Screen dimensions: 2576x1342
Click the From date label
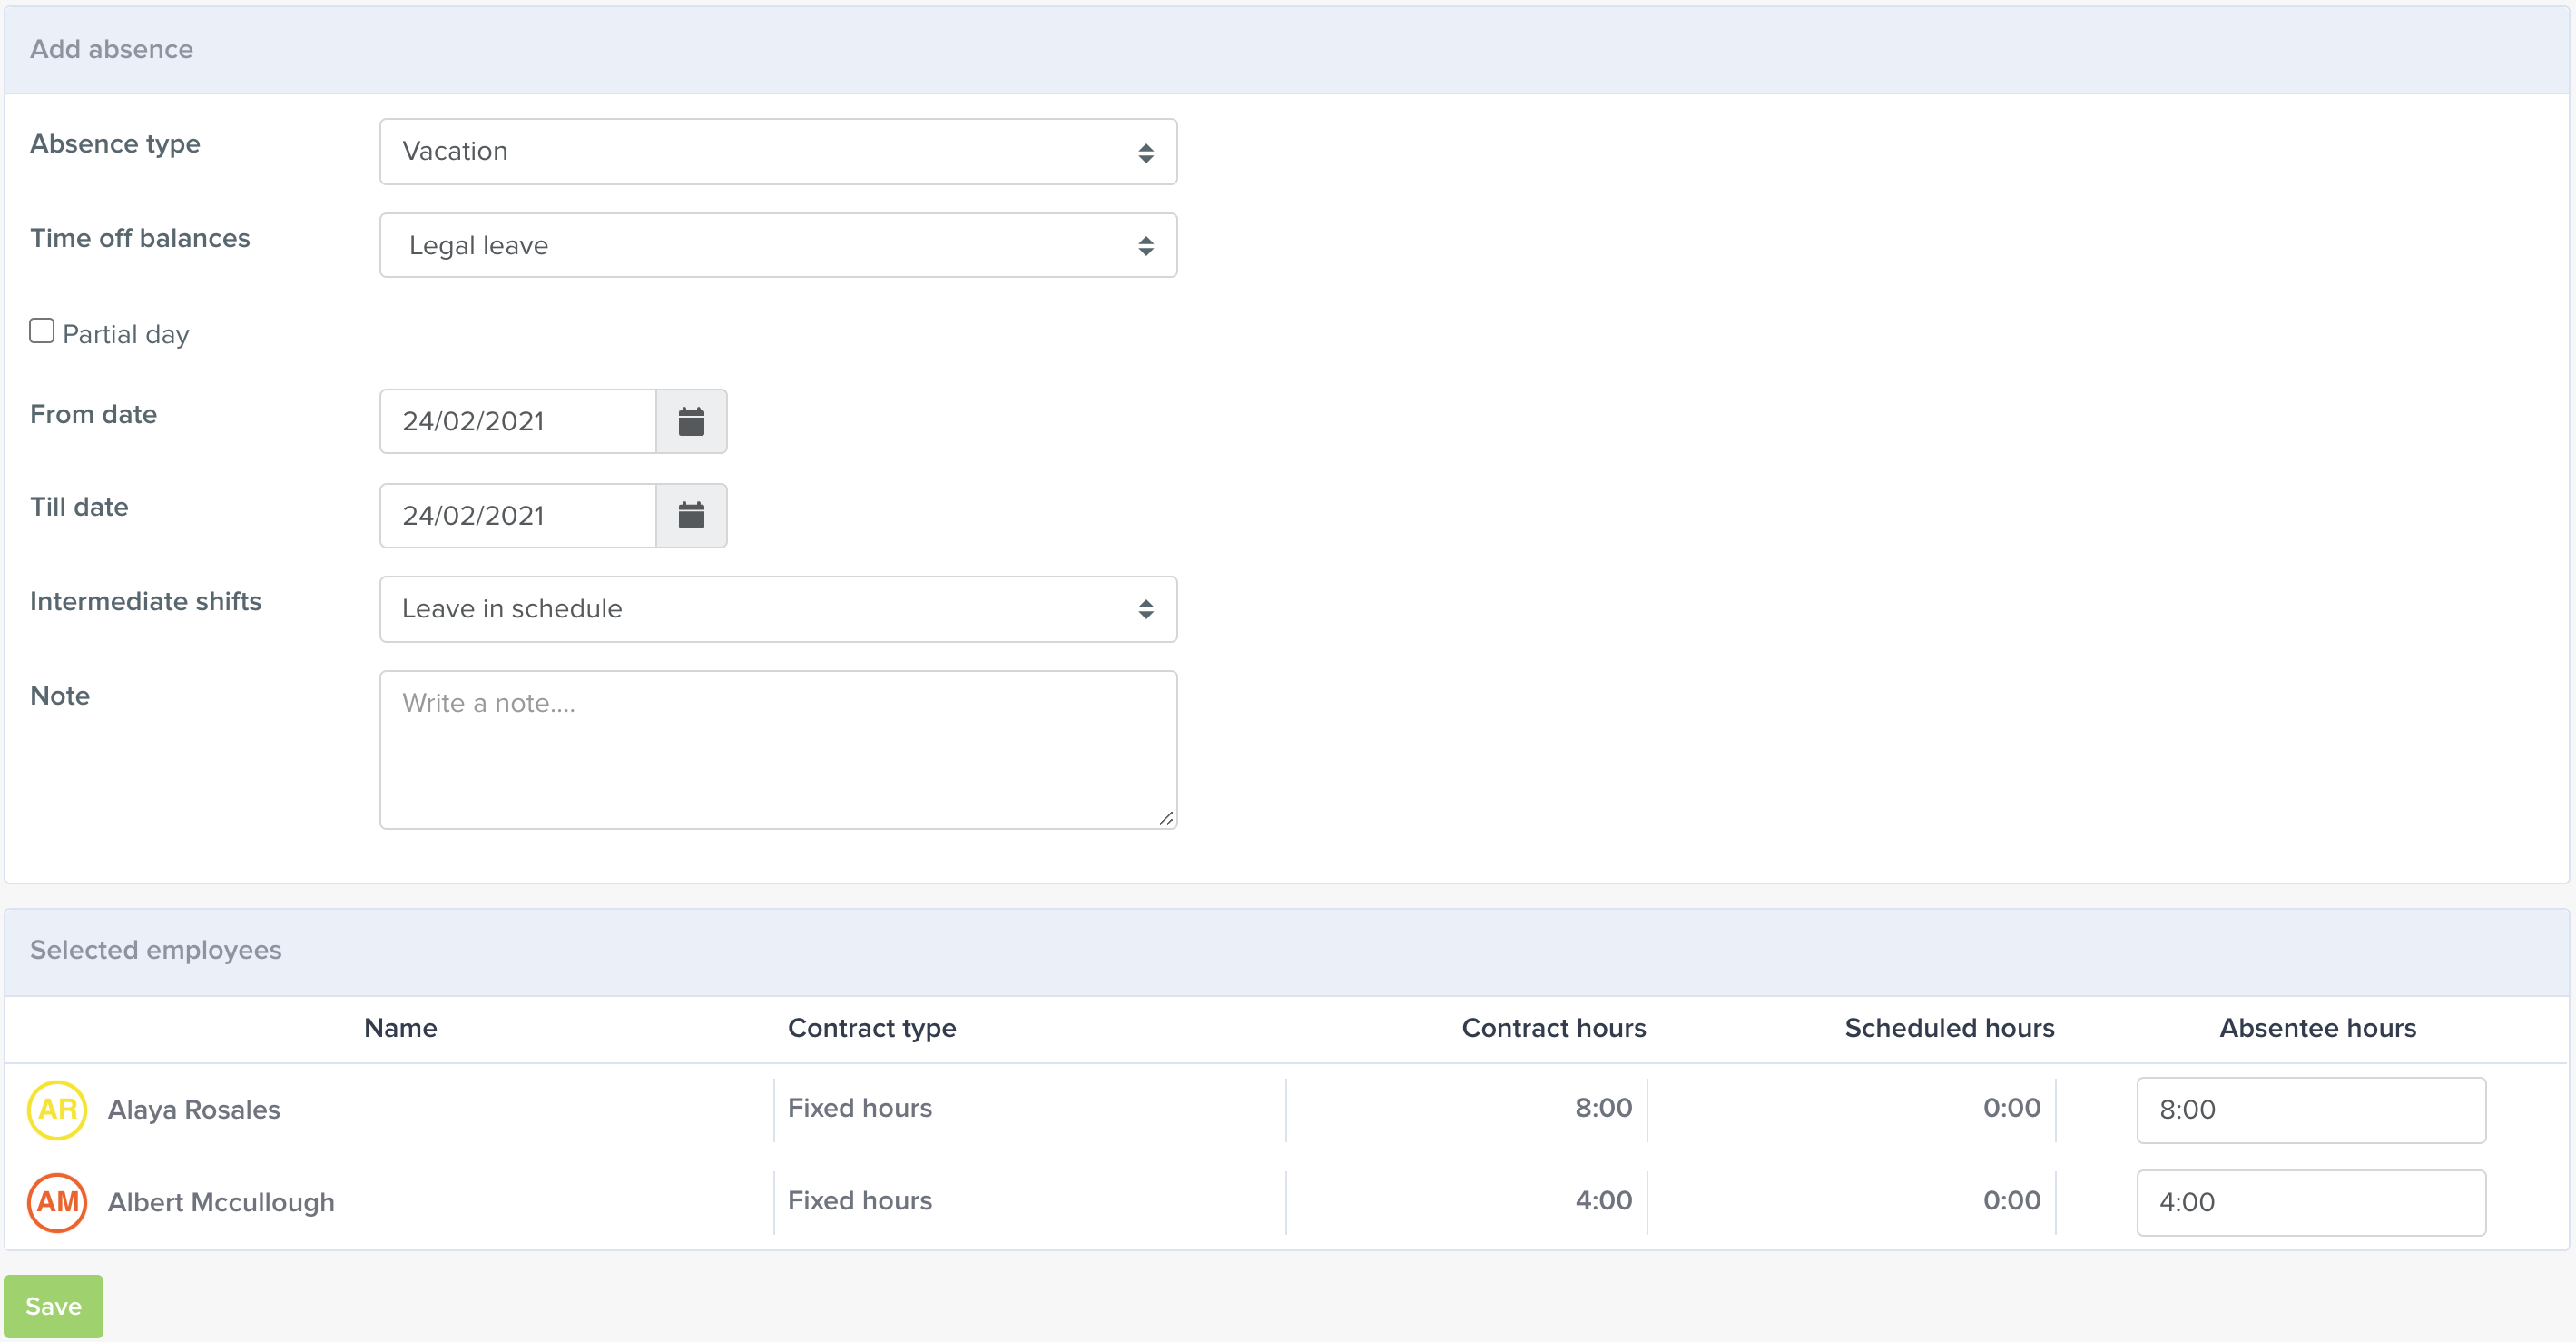93,414
